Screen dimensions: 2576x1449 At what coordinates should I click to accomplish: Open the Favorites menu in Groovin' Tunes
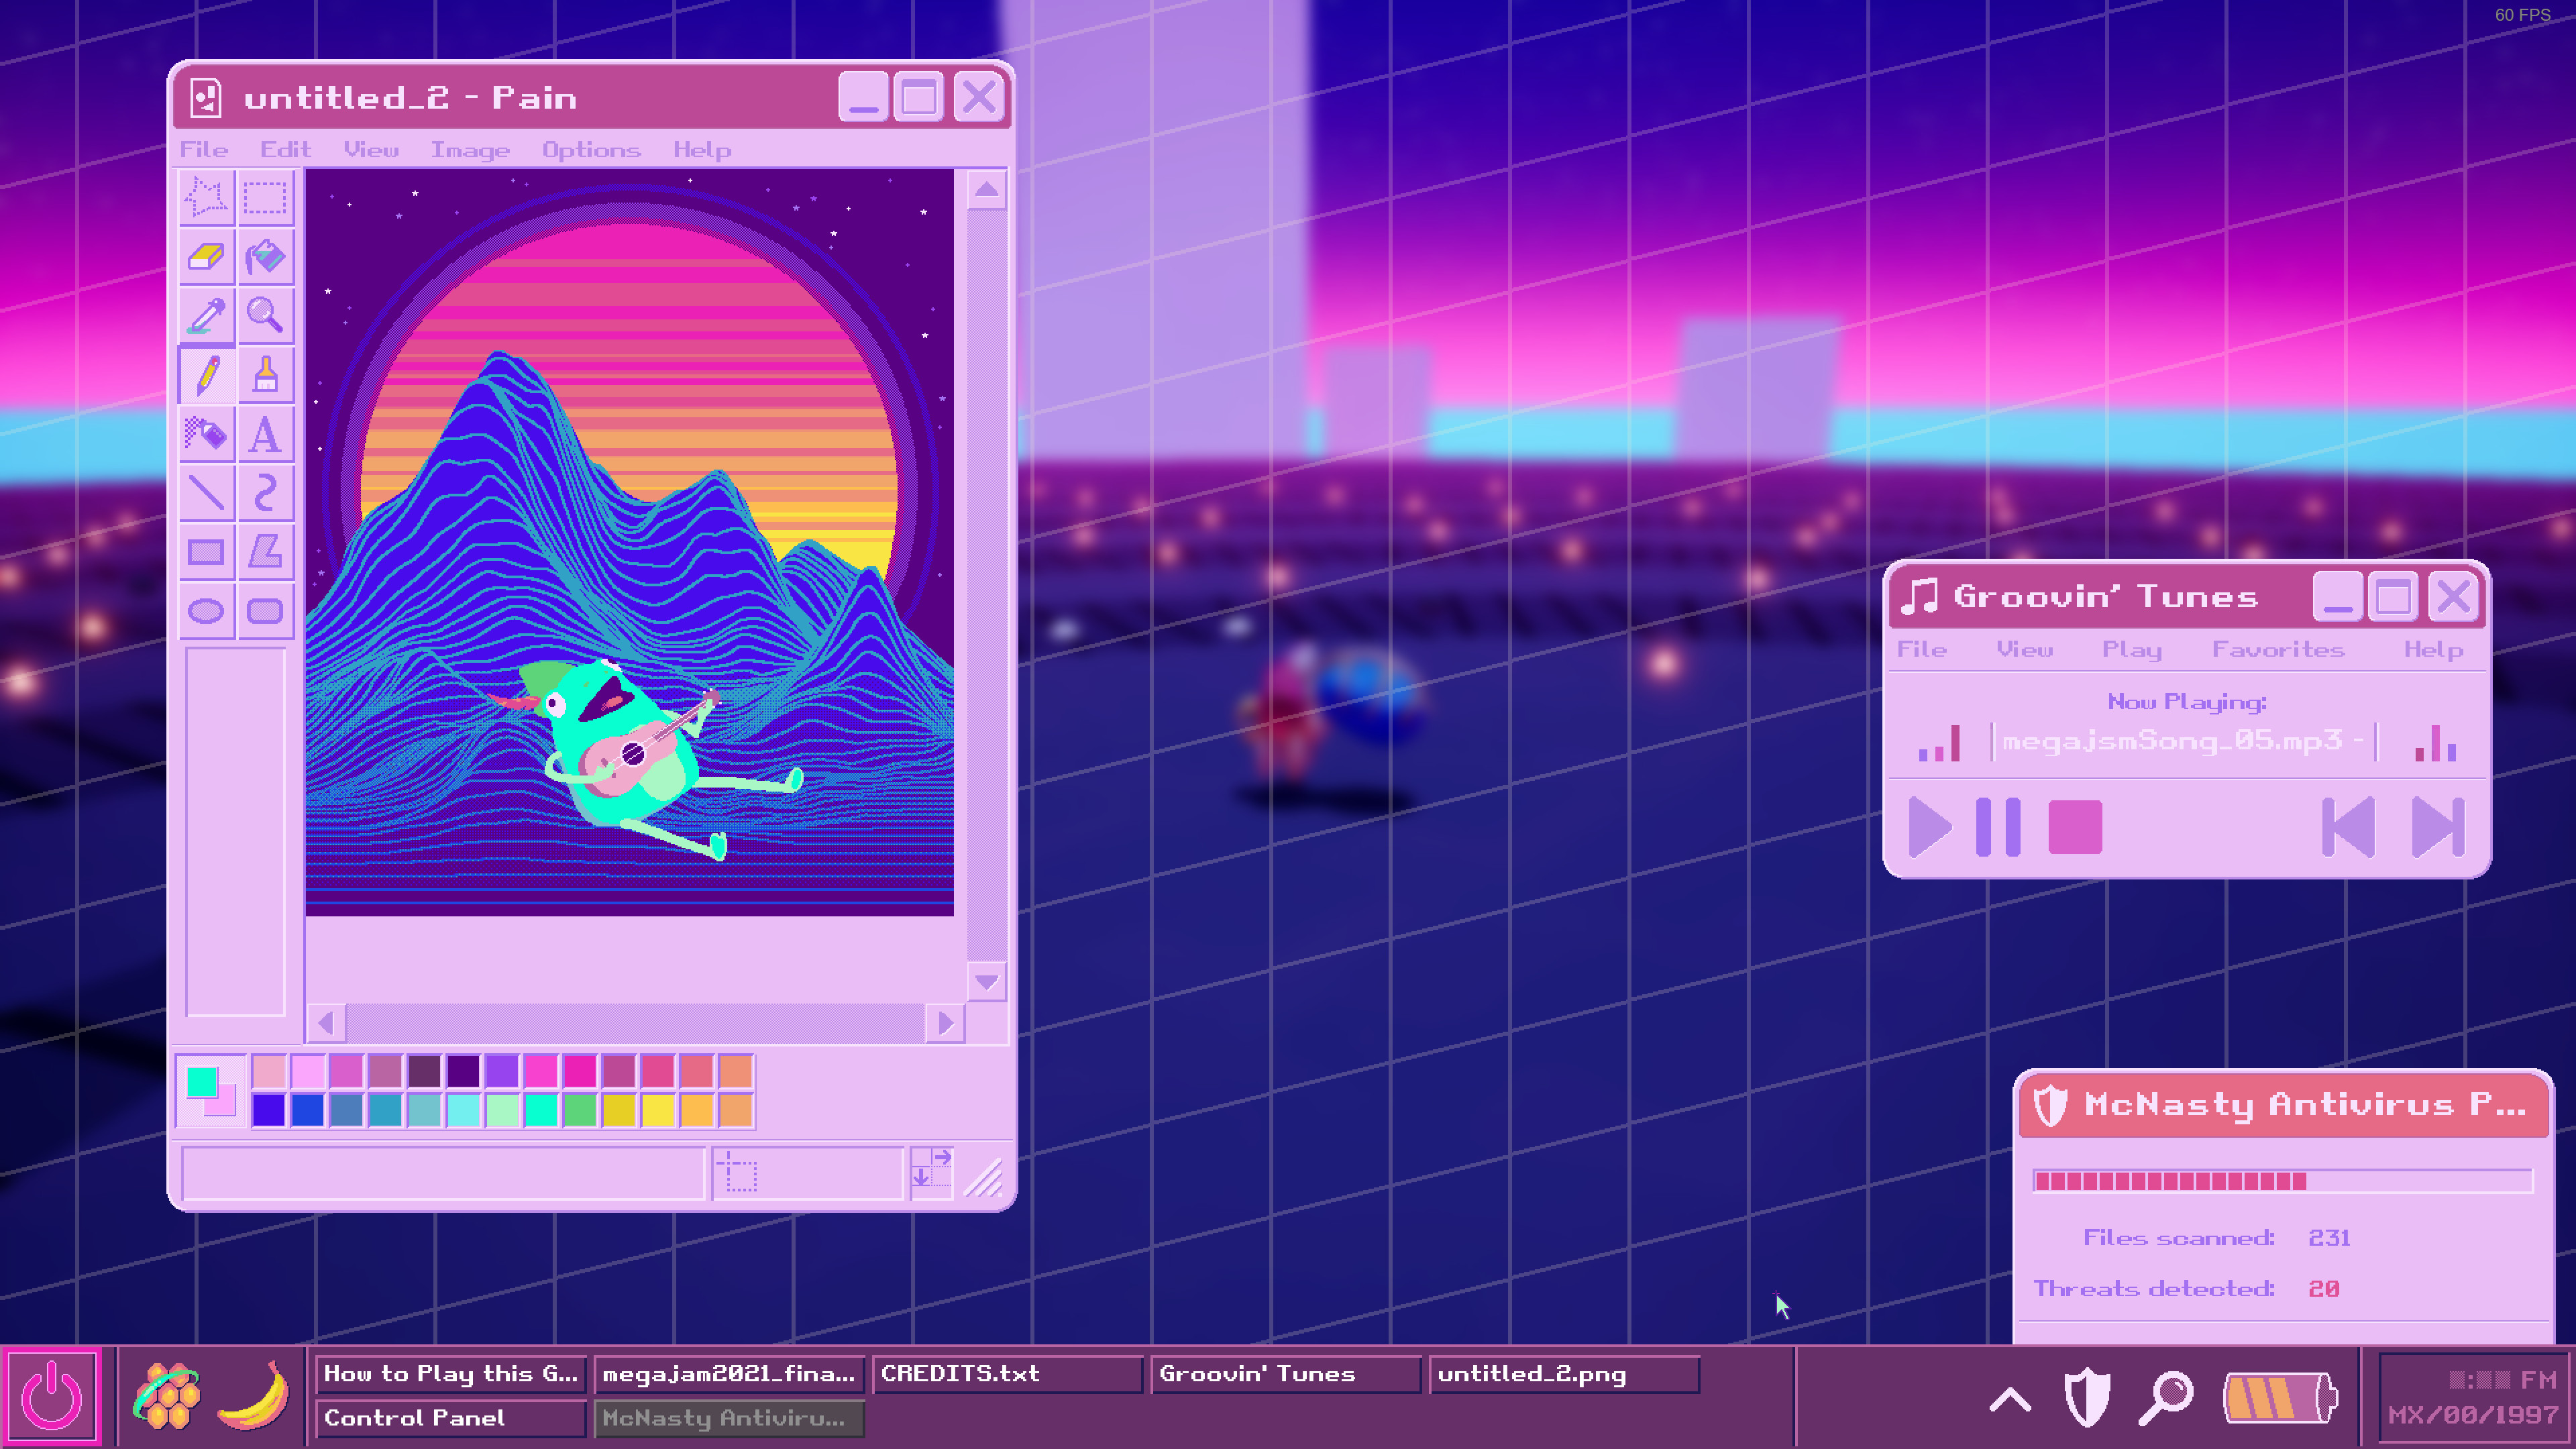[2280, 649]
